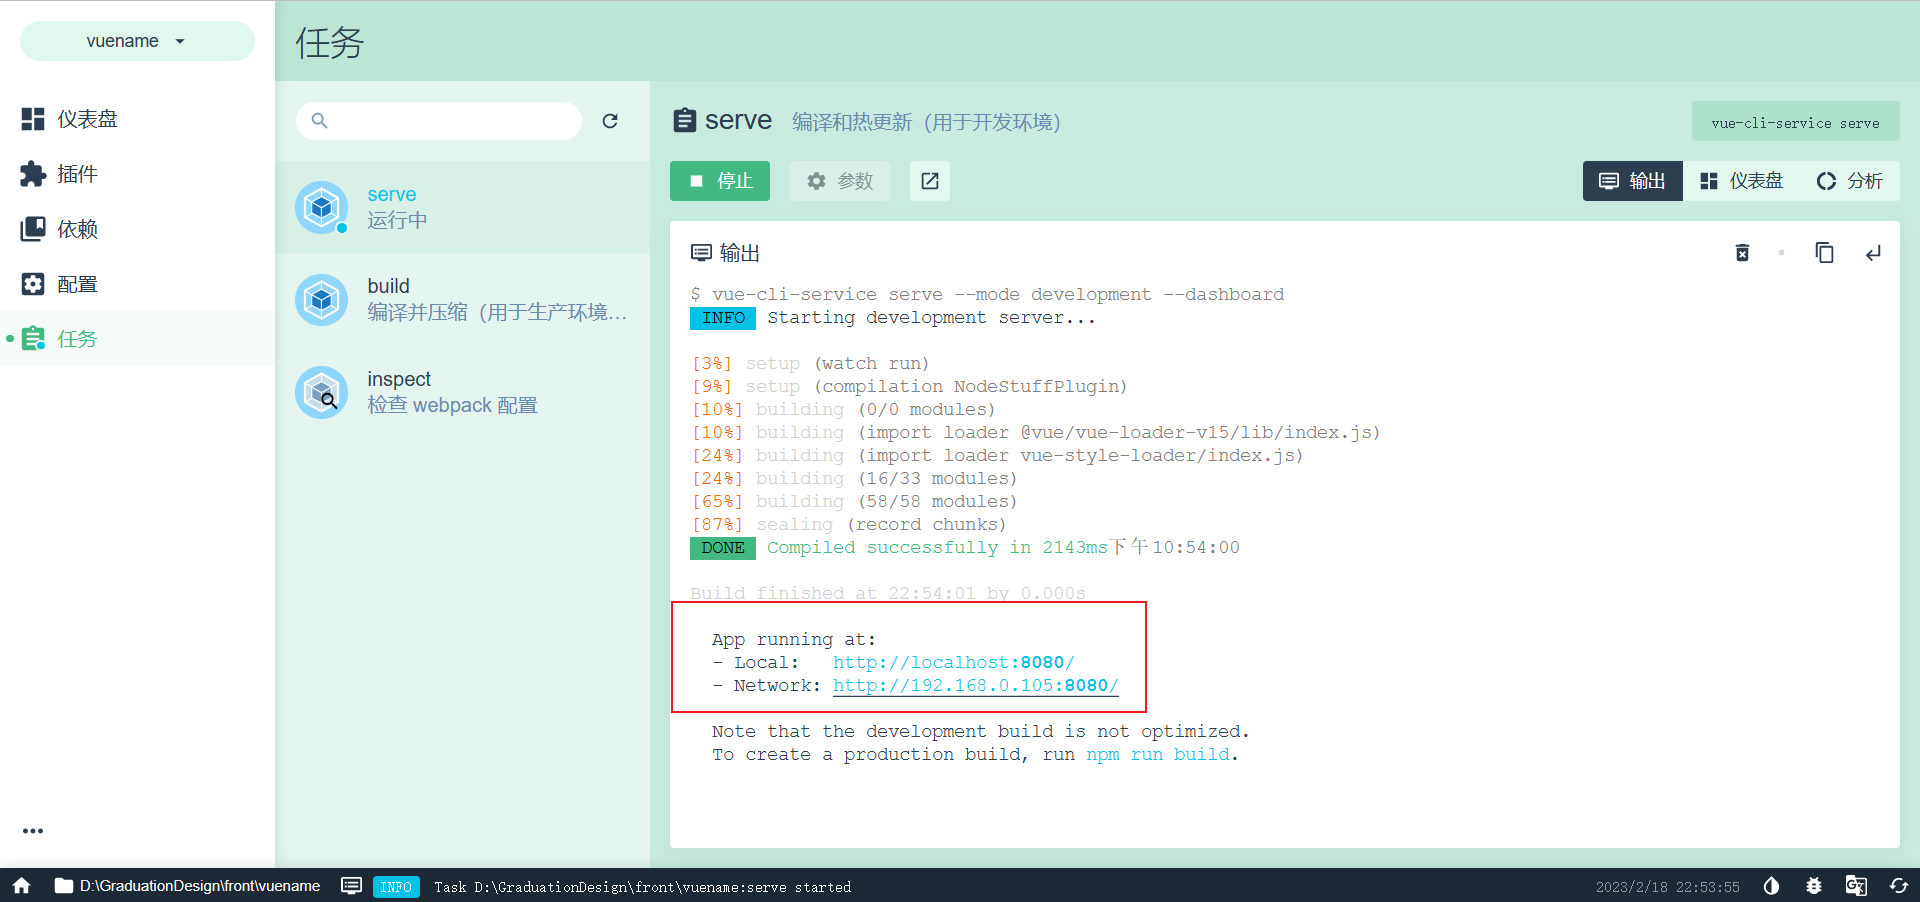Switch to the 输出 output tab

click(1632, 181)
